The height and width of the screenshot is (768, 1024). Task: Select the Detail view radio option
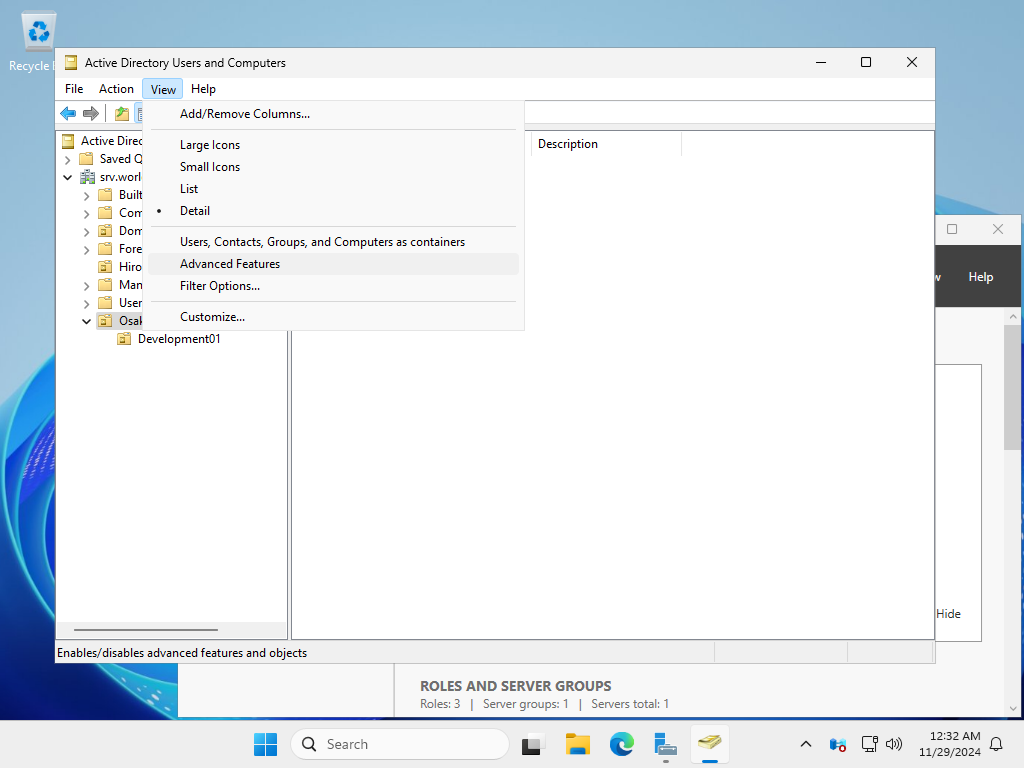coord(195,211)
